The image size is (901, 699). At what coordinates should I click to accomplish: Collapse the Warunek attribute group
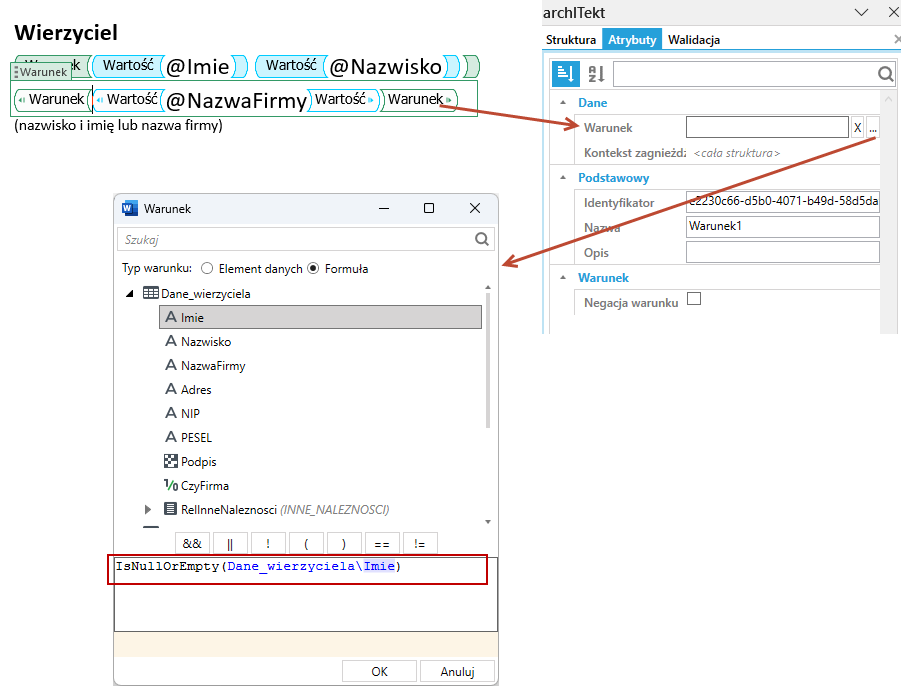tap(563, 278)
